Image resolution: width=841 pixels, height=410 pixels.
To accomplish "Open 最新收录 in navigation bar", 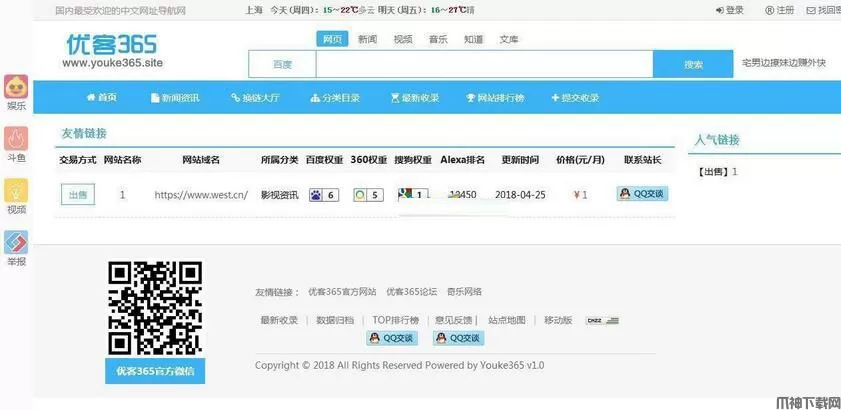I will pyautogui.click(x=415, y=98).
